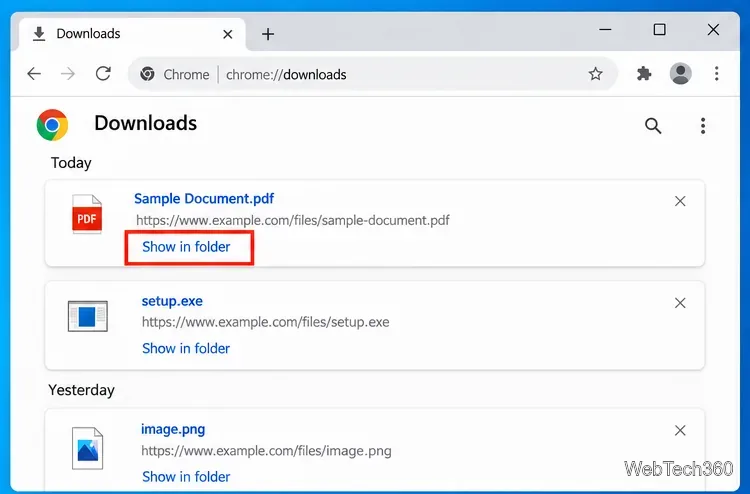Show Sample Document.pdf in folder

coord(186,247)
